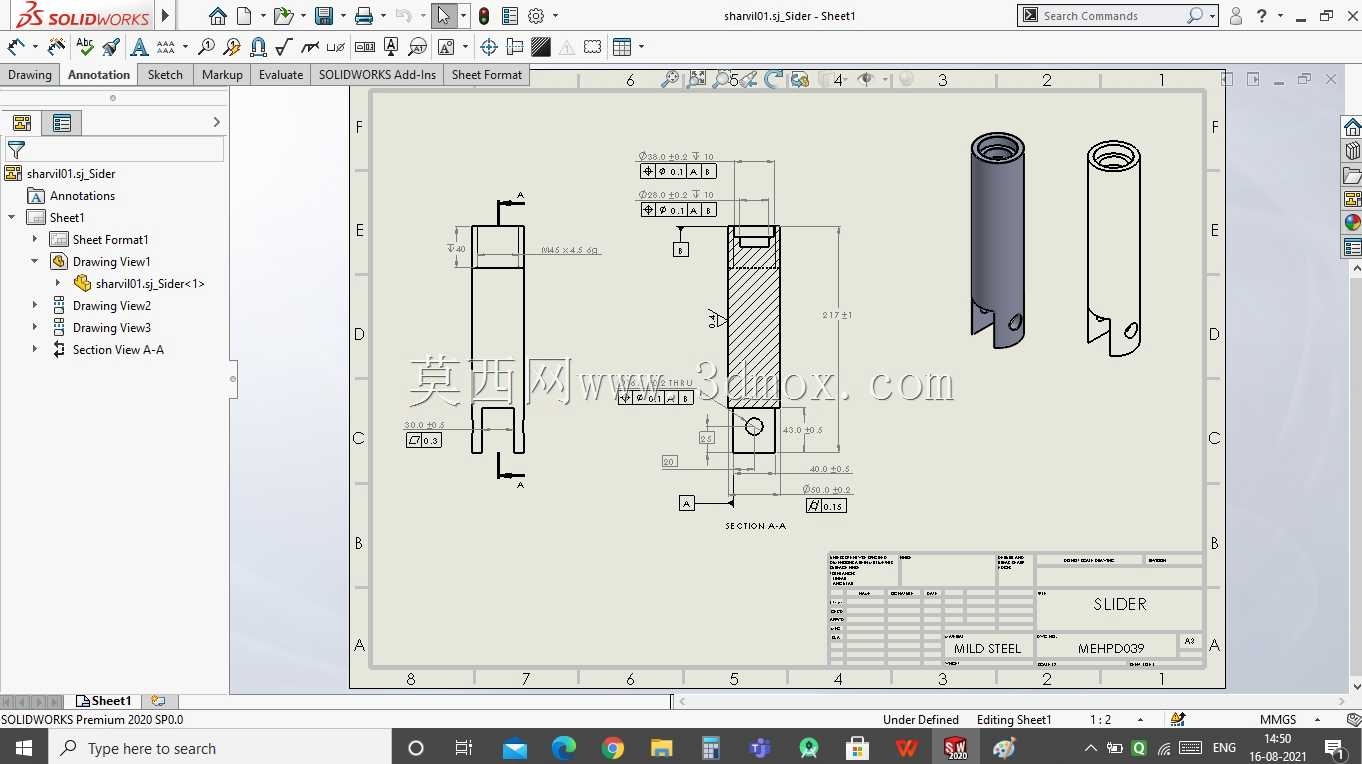Switch to FeatureManager design tree tab
The image size is (1362, 764).
coord(22,123)
